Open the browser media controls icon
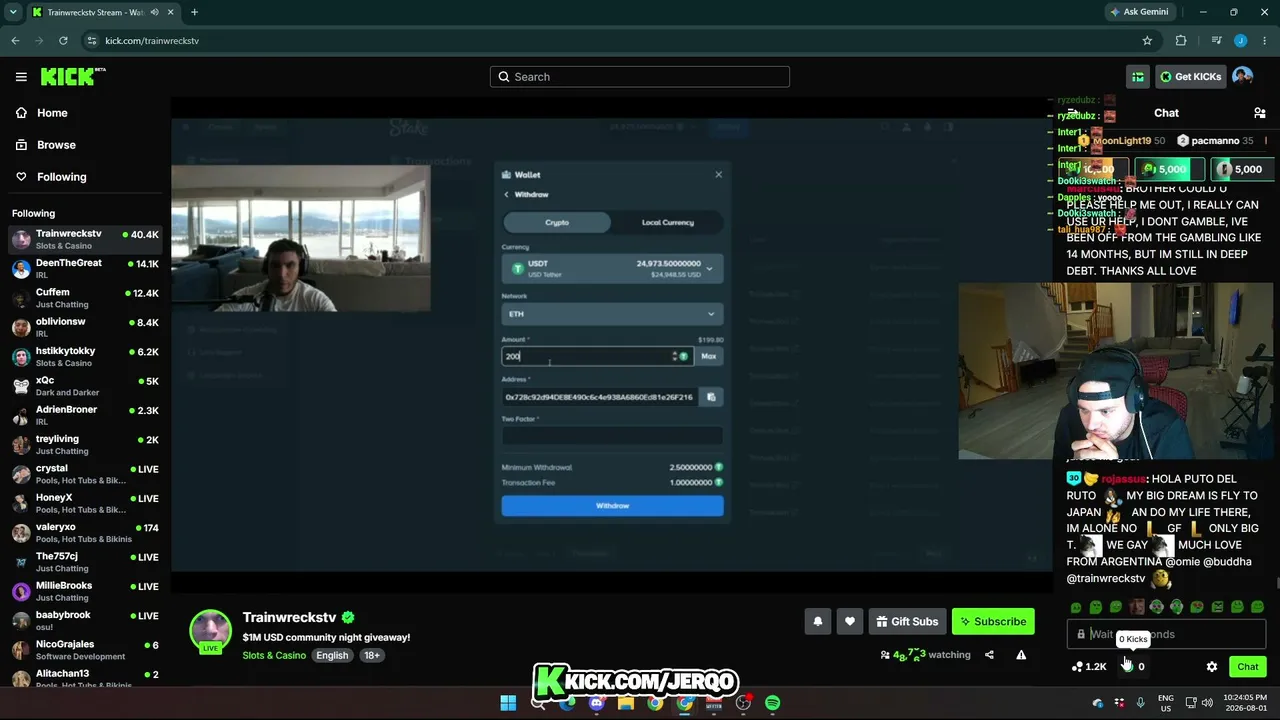This screenshot has height=720, width=1280. click(x=1216, y=41)
